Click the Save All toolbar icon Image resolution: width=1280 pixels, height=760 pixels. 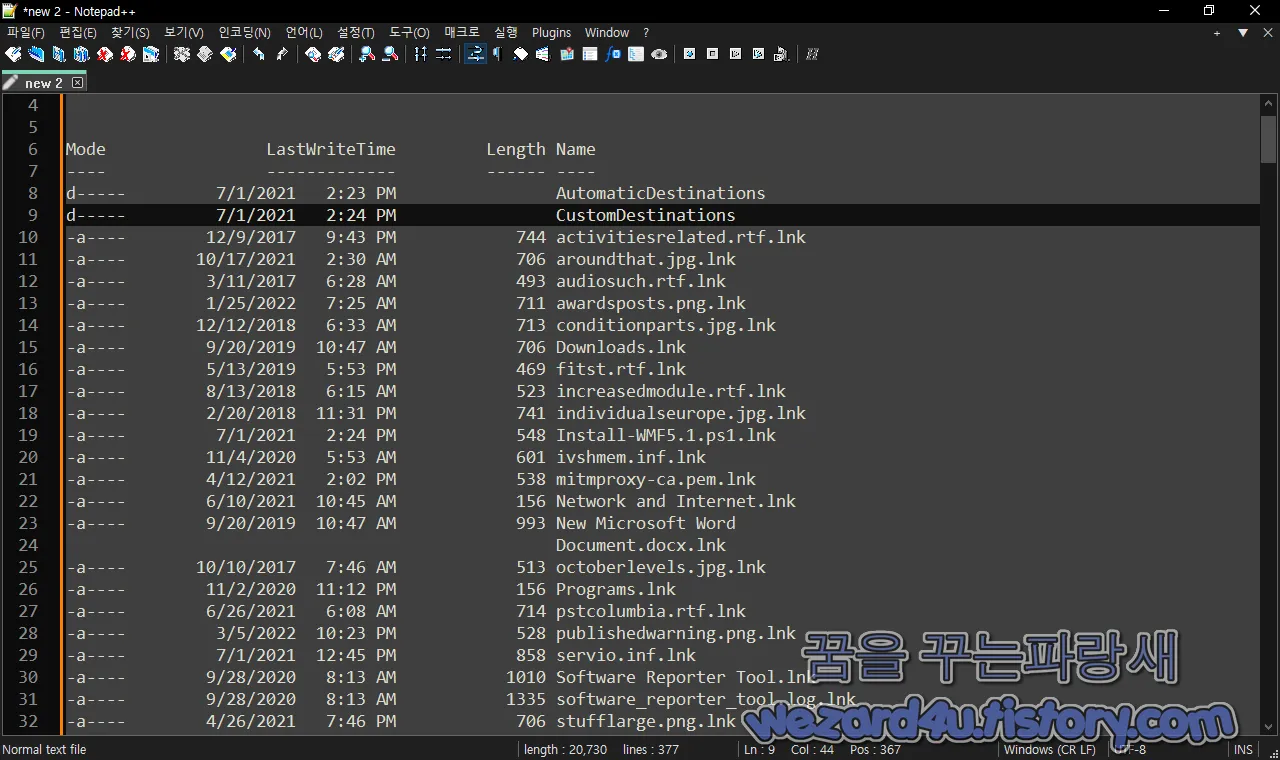coord(82,54)
